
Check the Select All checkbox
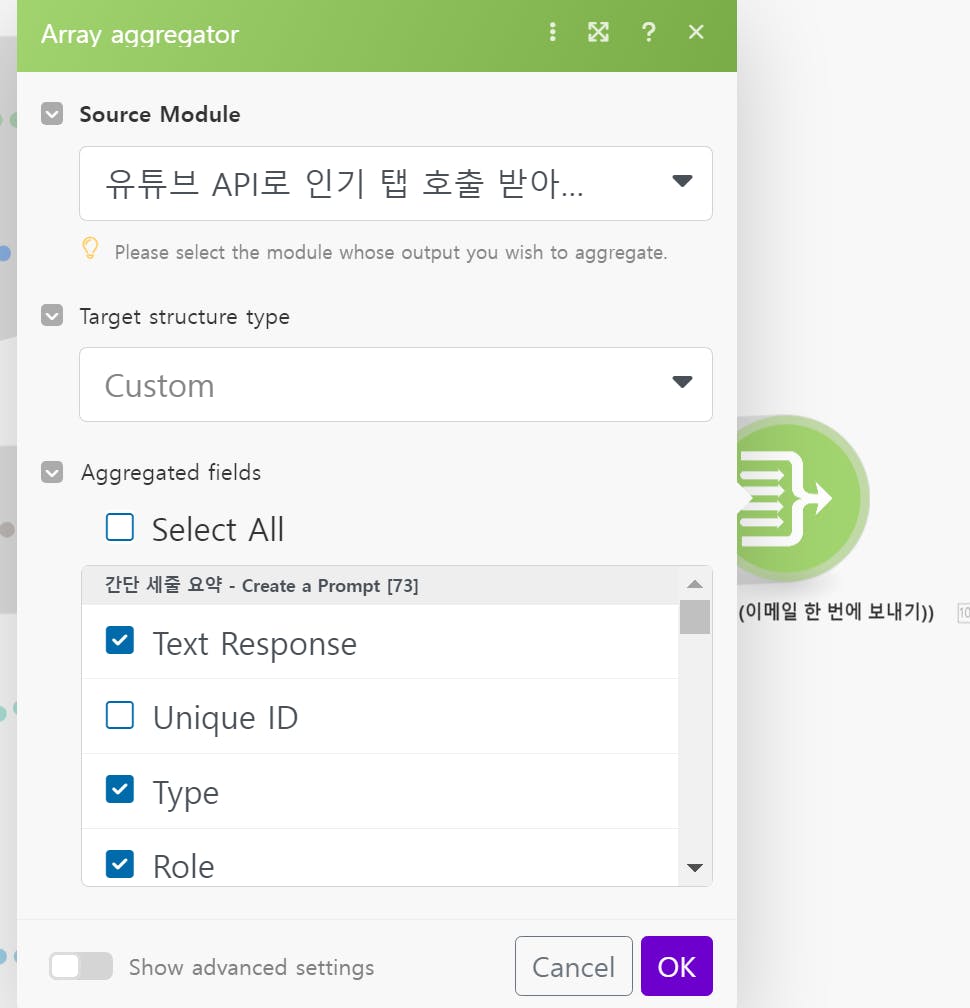click(120, 527)
